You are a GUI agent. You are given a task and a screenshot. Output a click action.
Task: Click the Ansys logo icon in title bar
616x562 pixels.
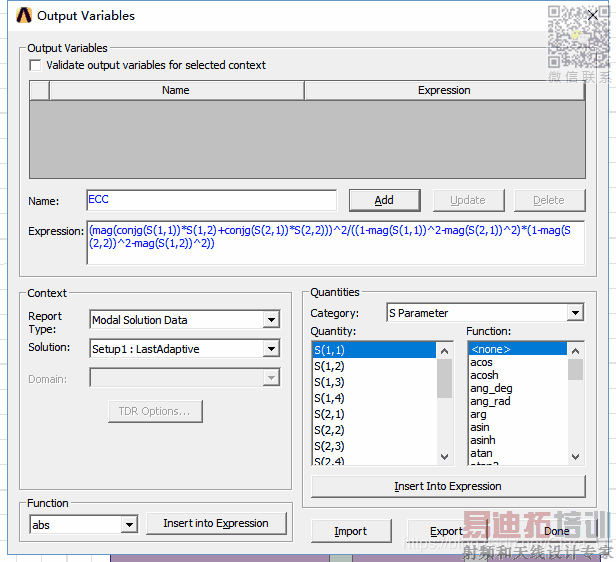(24, 15)
